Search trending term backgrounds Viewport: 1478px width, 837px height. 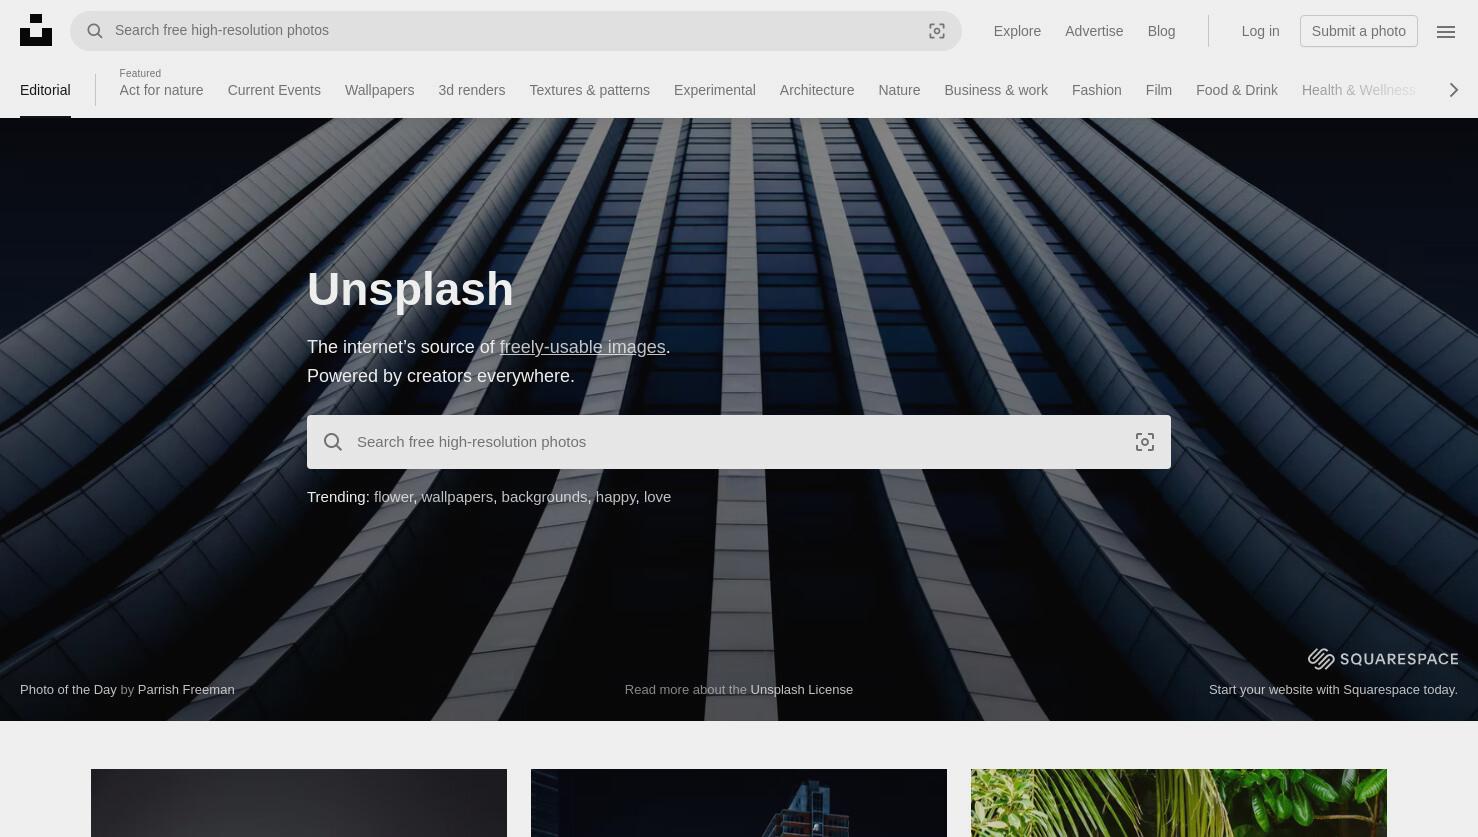(544, 497)
